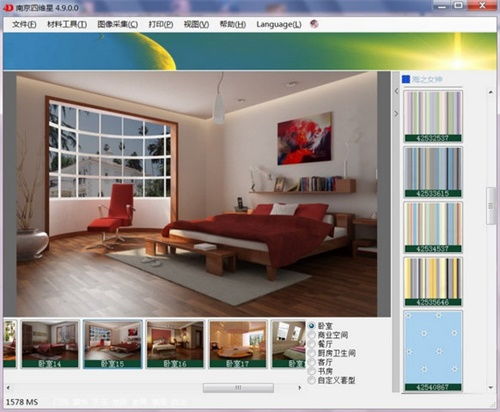The height and width of the screenshot is (412, 500).
Task: Click the main bedroom render preview
Action: [x=197, y=194]
